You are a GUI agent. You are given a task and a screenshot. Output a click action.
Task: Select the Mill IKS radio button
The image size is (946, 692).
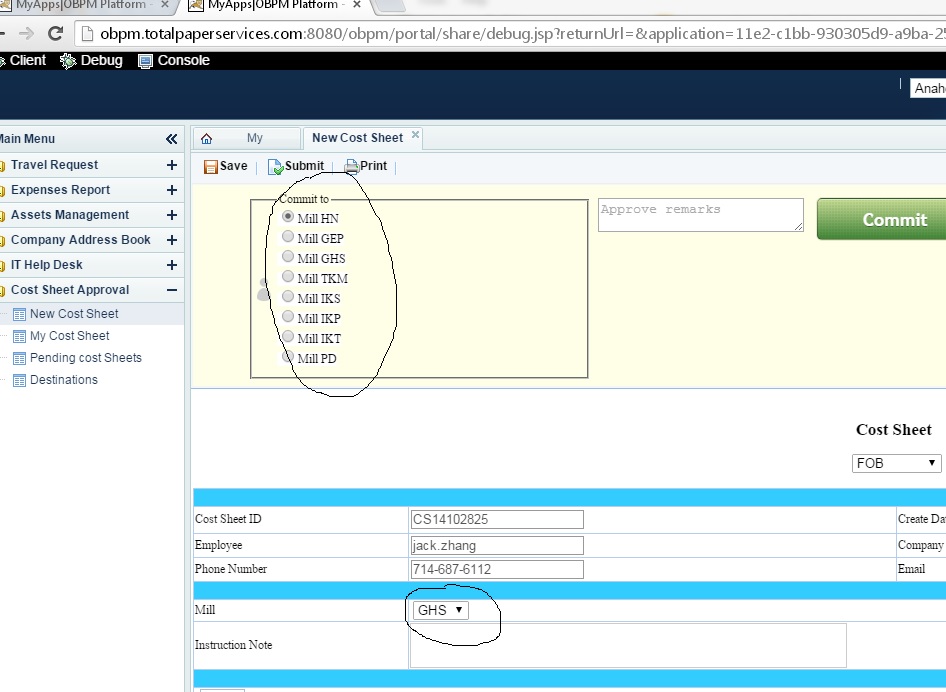coord(288,296)
